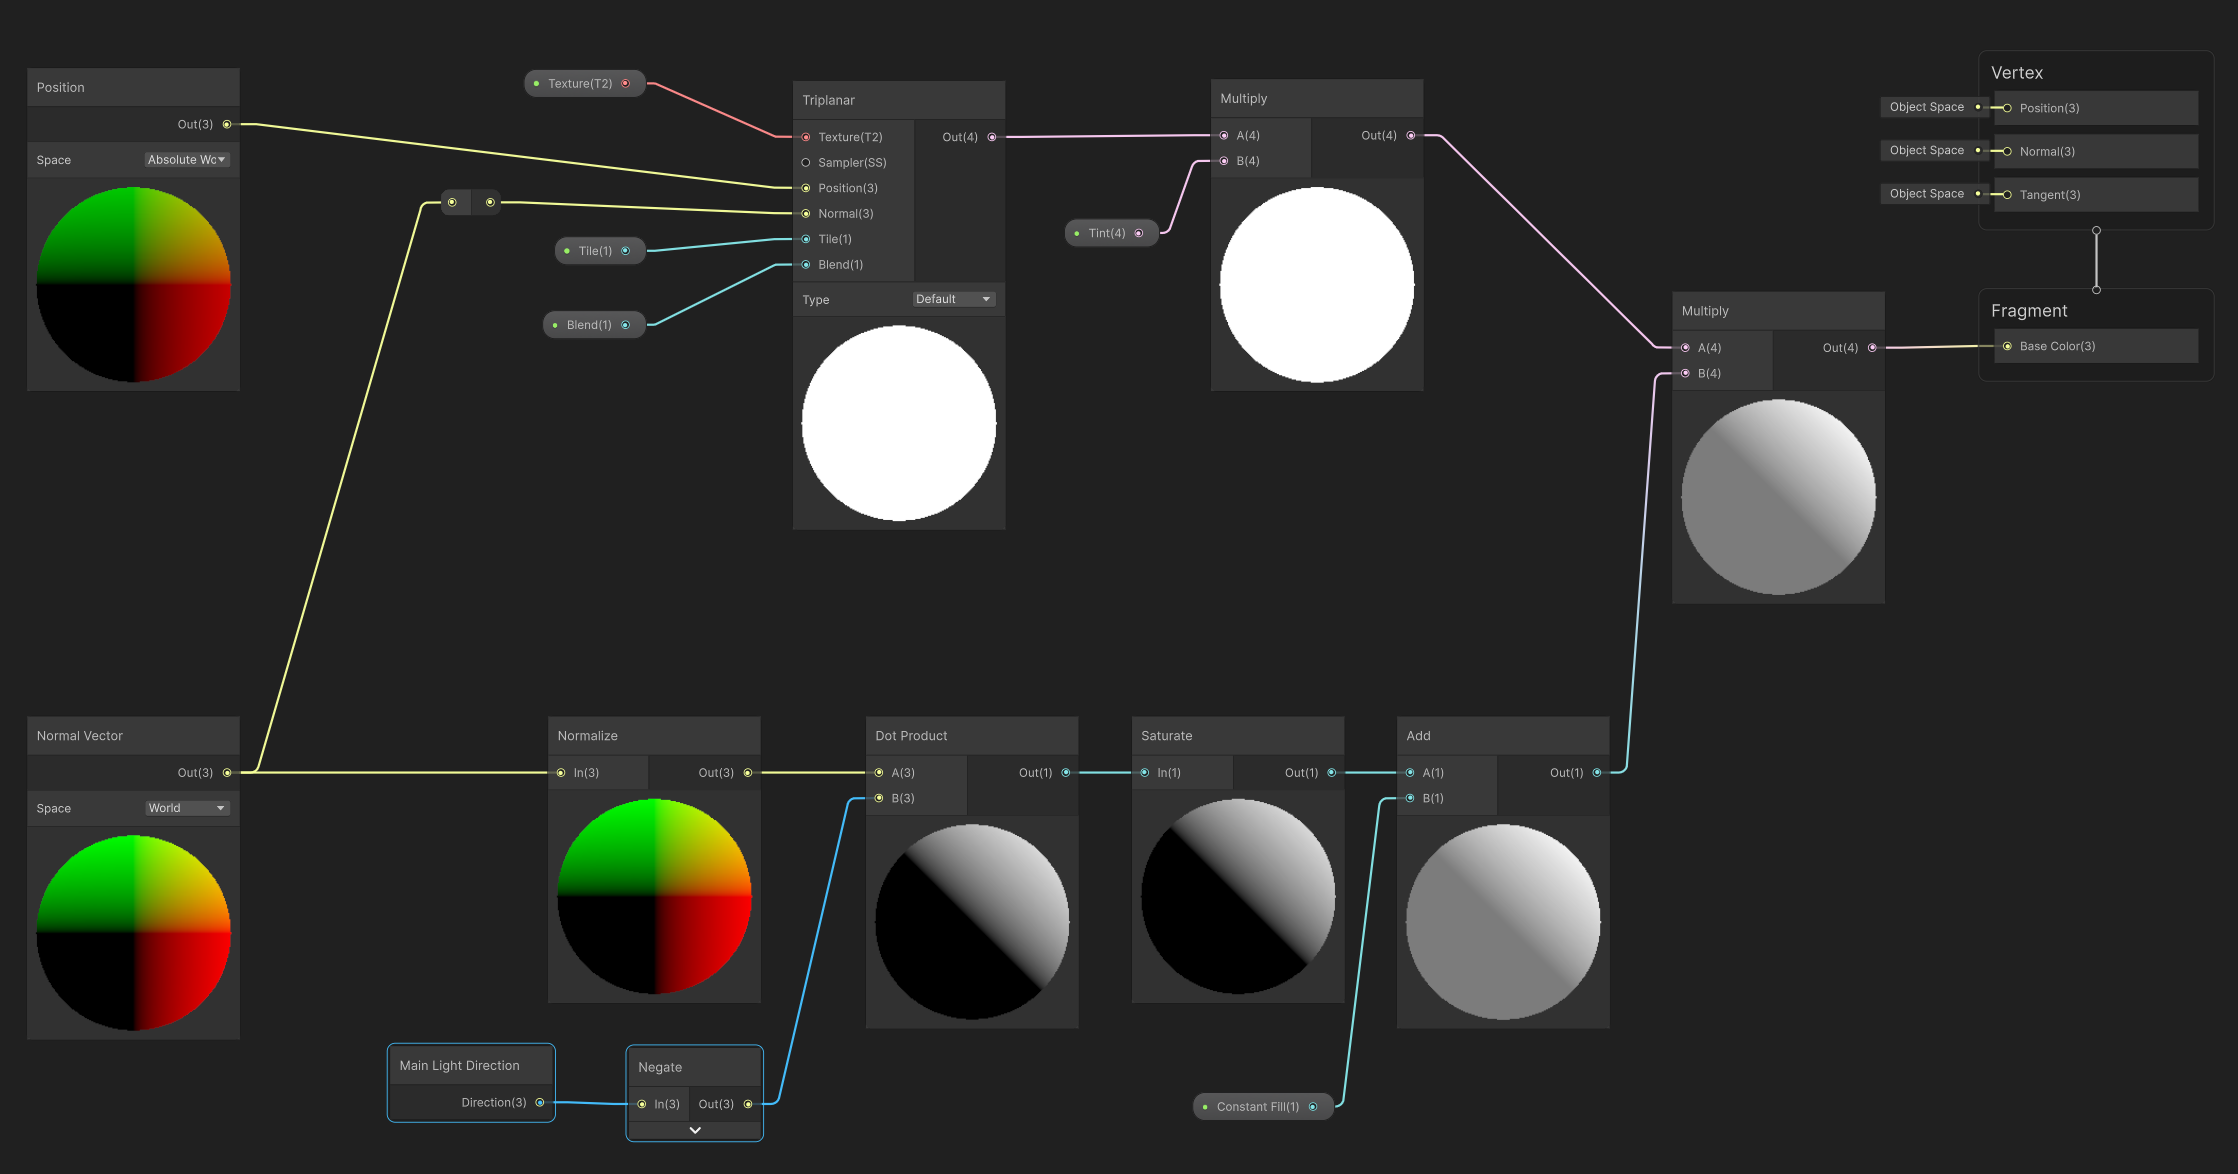The image size is (2238, 1174).
Task: Click the Add node sphere preview
Action: [1503, 922]
